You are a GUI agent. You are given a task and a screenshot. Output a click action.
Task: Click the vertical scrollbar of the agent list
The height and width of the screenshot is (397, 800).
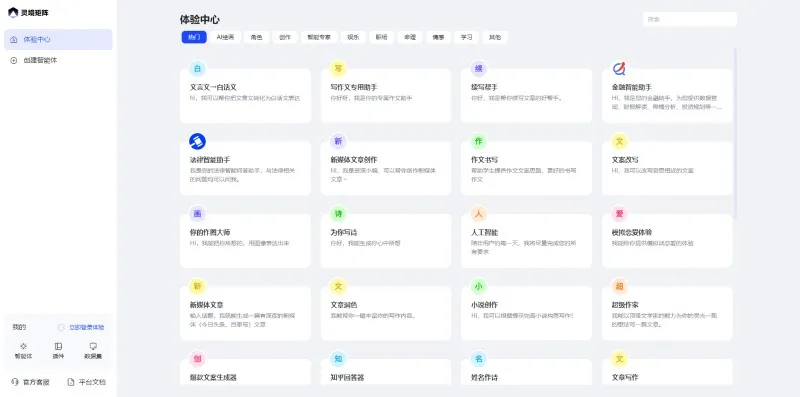point(735,135)
